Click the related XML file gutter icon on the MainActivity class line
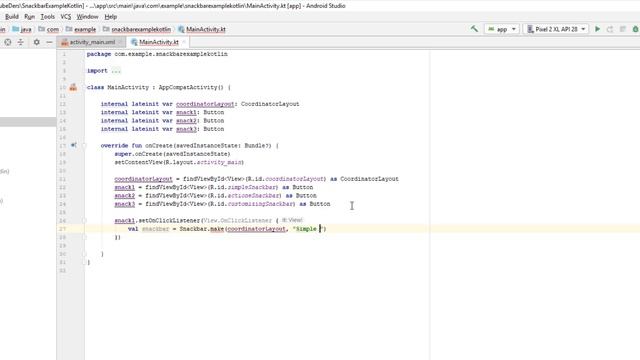 tap(73, 87)
